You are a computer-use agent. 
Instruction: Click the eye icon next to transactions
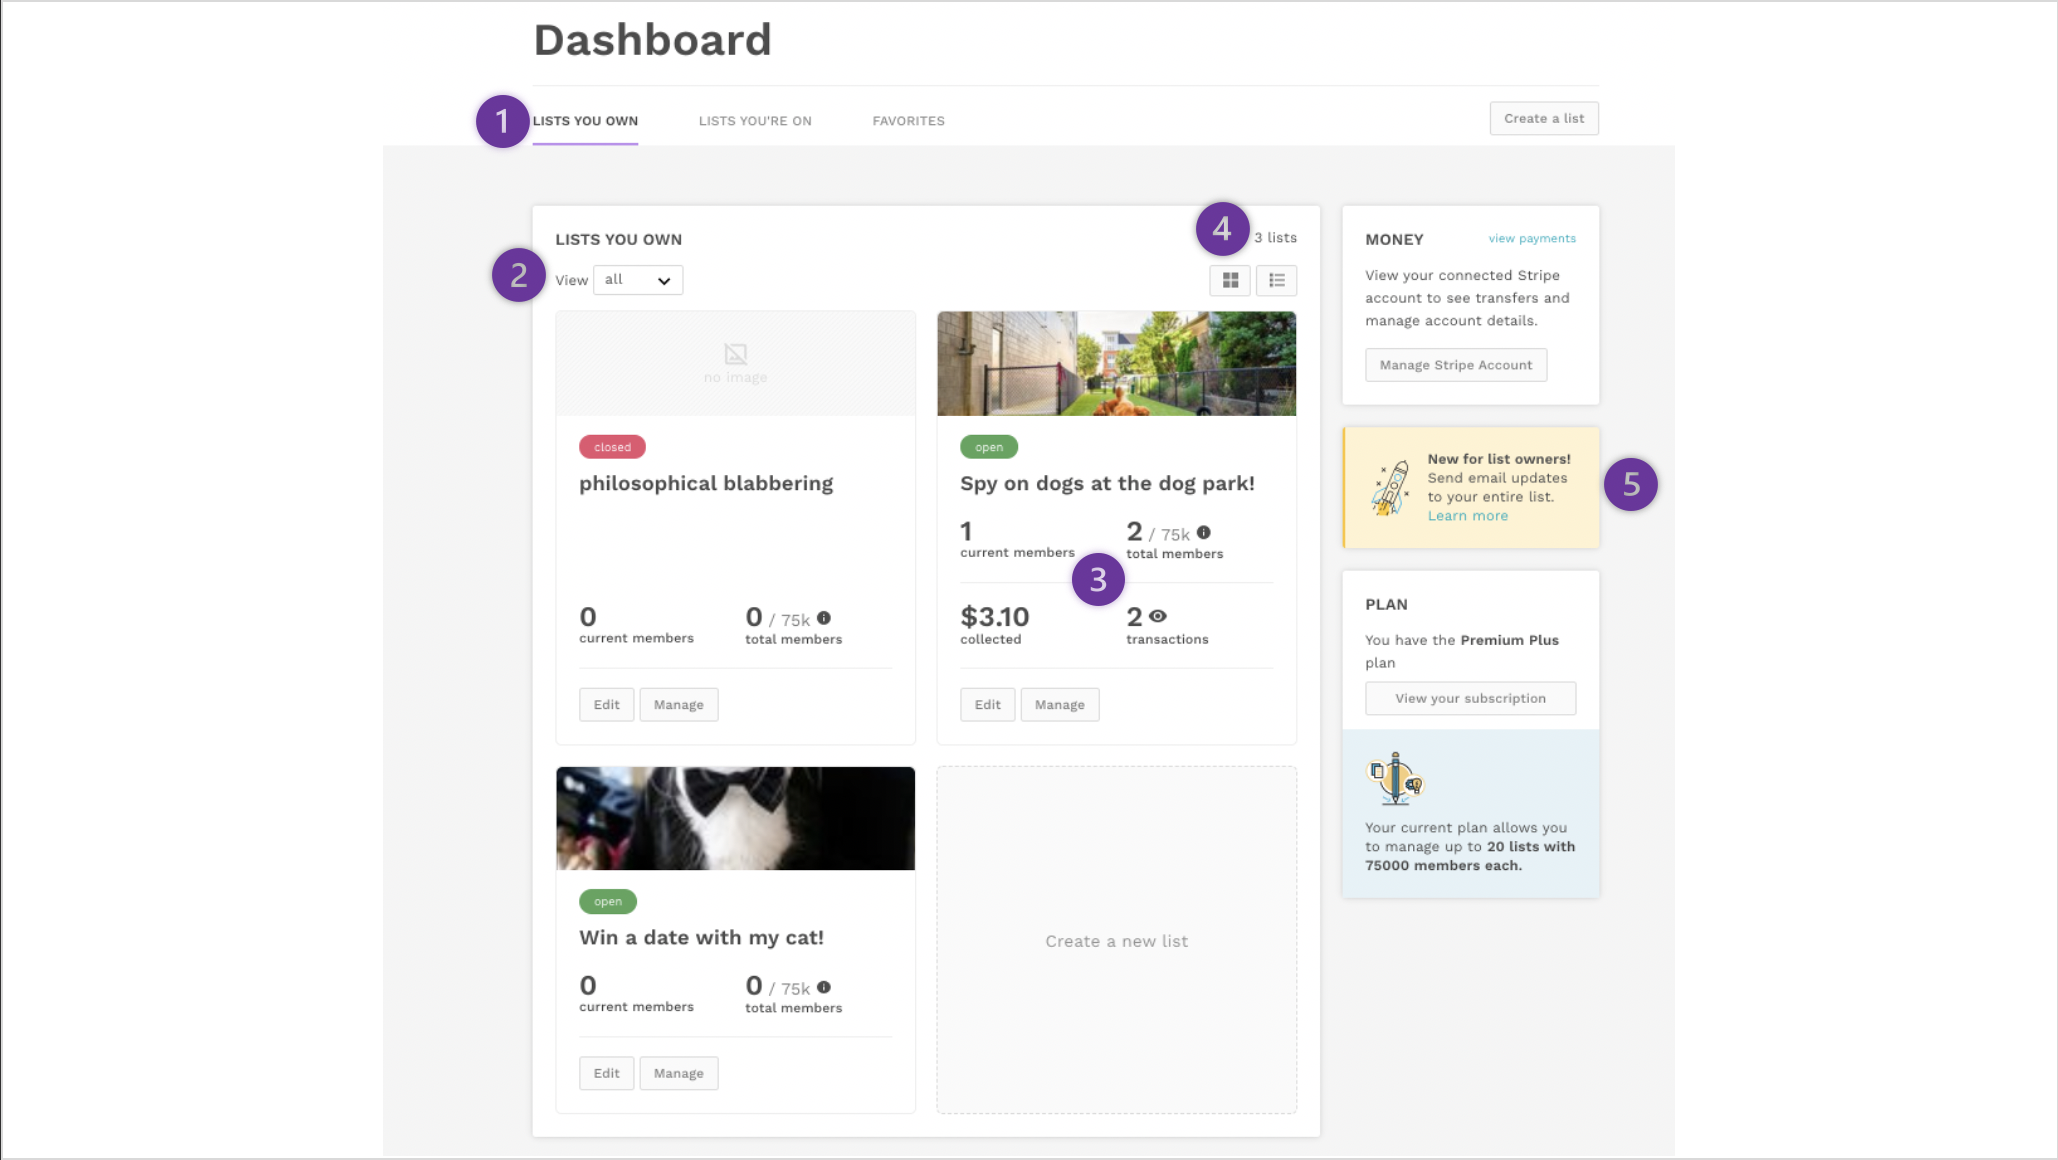(1158, 617)
